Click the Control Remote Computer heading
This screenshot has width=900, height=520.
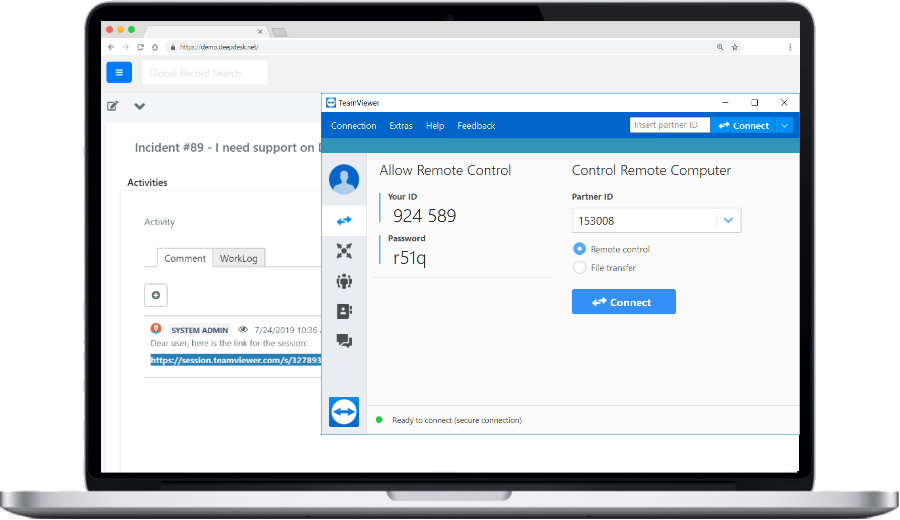(651, 170)
